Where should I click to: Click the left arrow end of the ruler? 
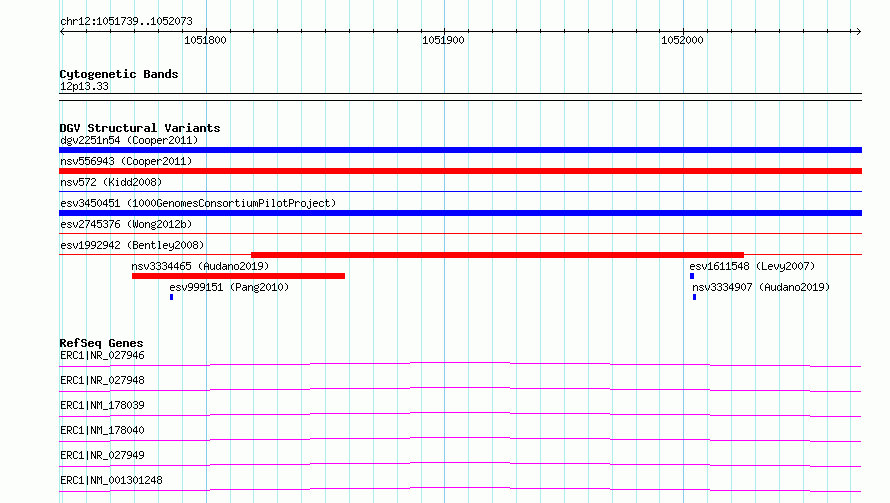62,31
